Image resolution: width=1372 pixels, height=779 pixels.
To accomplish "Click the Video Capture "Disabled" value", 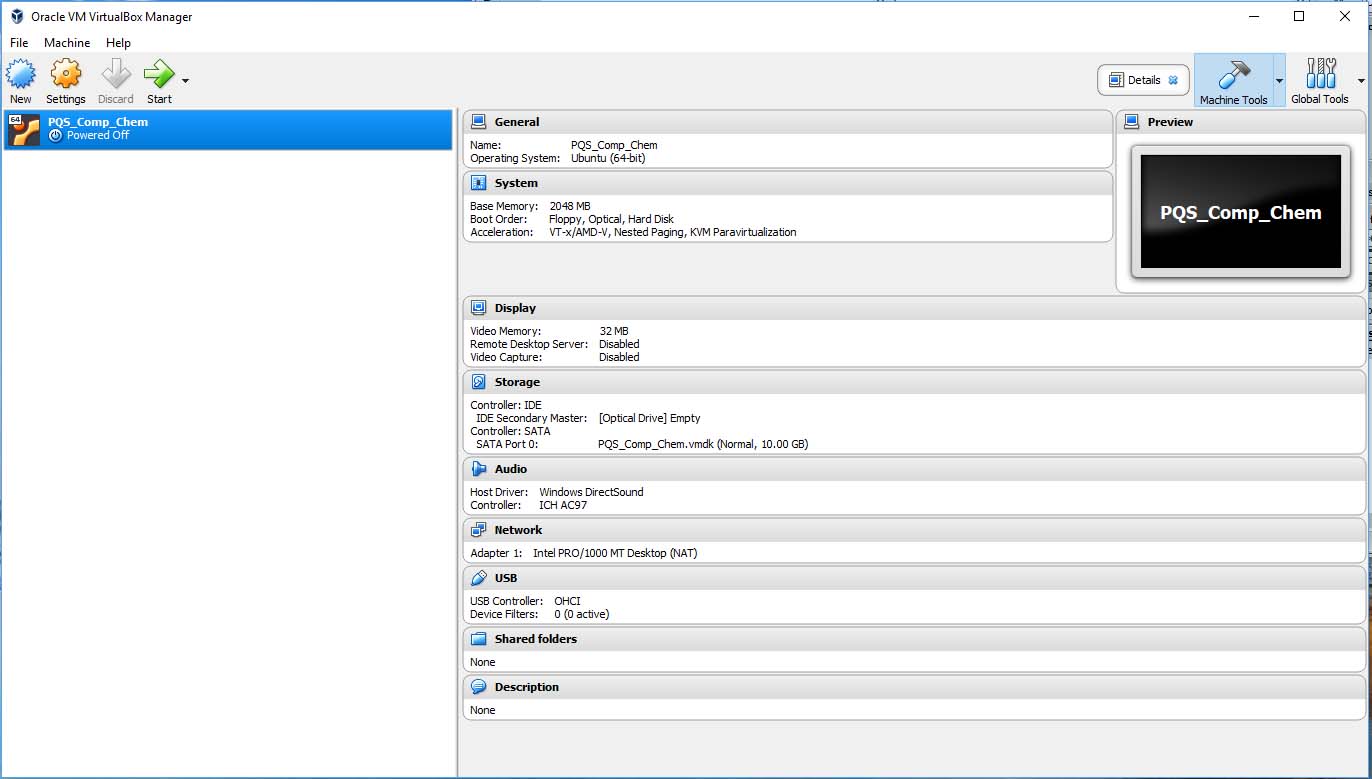I will tap(619, 357).
